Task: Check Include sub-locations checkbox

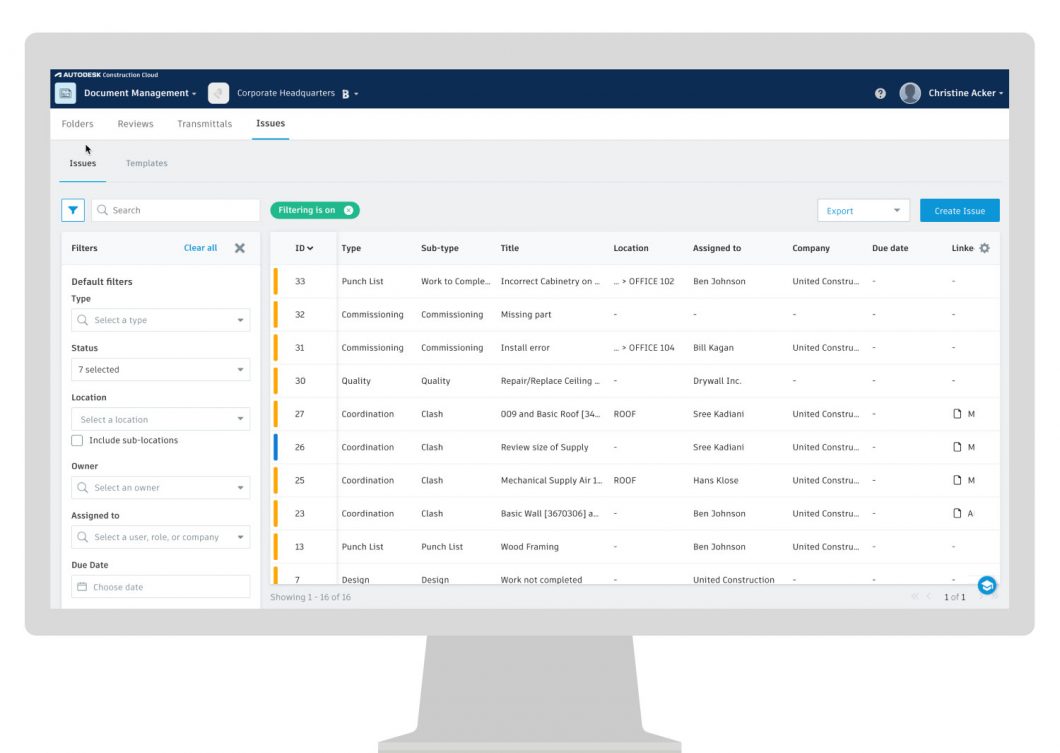Action: (77, 440)
